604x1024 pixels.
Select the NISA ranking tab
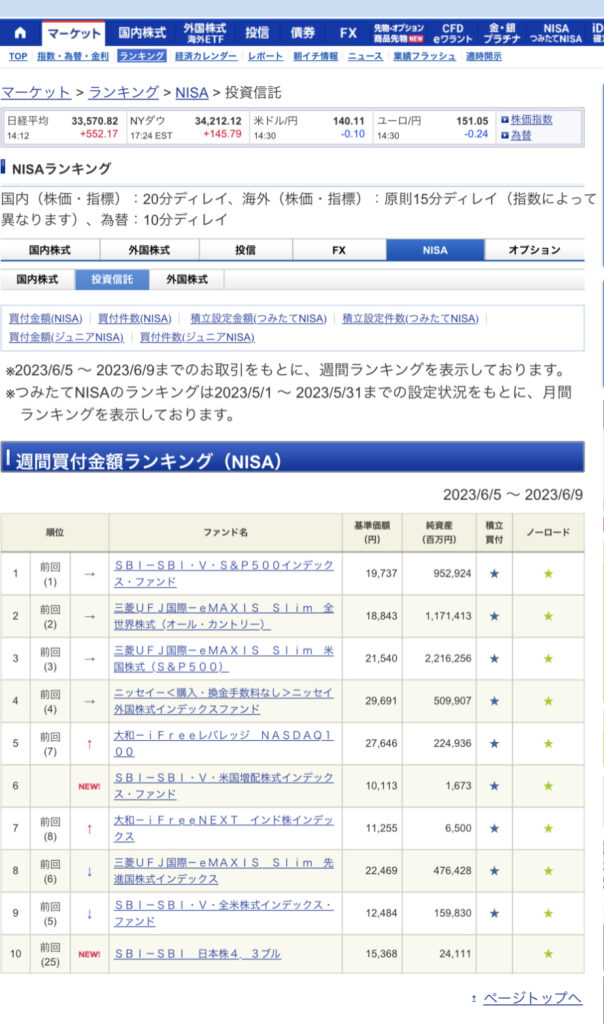pyautogui.click(x=435, y=250)
